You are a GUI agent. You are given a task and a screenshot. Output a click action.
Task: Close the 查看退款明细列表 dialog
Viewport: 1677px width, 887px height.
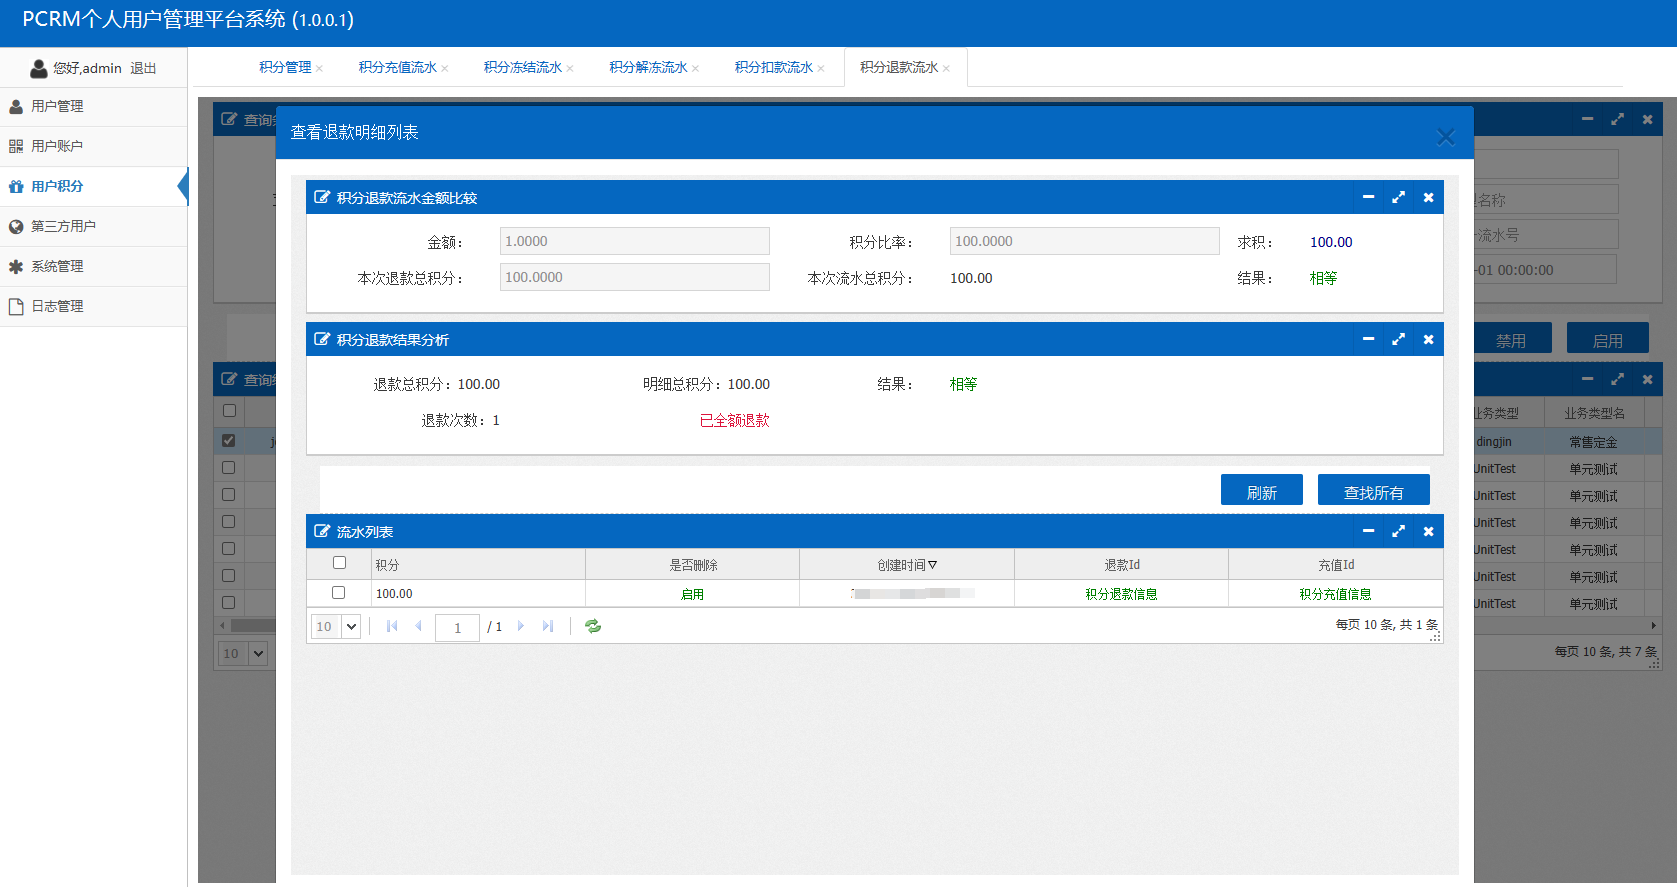pos(1445,137)
